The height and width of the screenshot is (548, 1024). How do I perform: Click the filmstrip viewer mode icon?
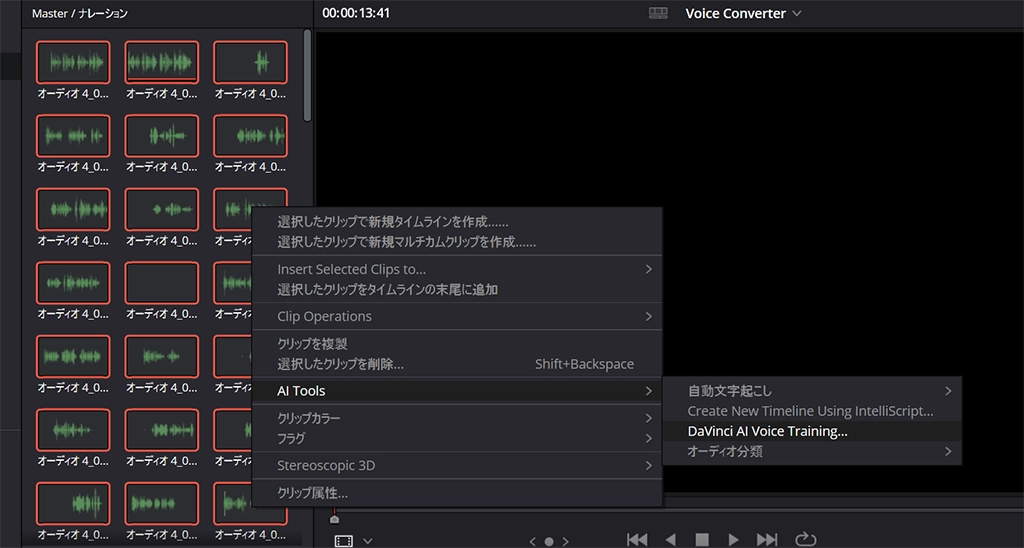click(x=344, y=541)
